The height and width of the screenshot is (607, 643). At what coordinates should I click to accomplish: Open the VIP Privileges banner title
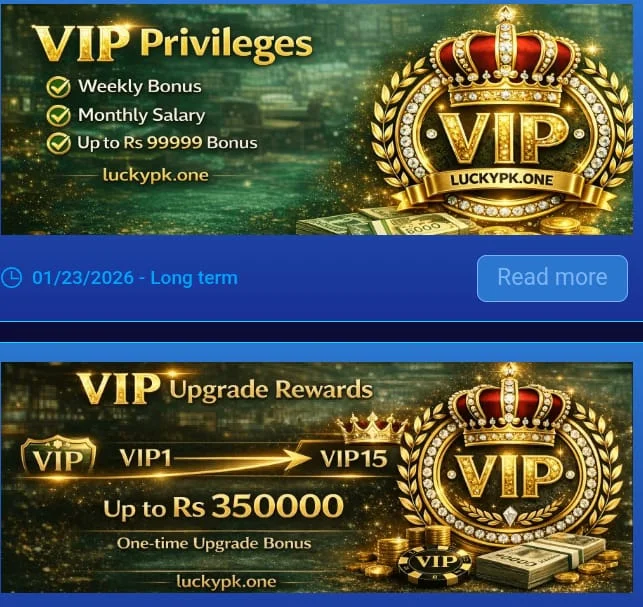[172, 43]
